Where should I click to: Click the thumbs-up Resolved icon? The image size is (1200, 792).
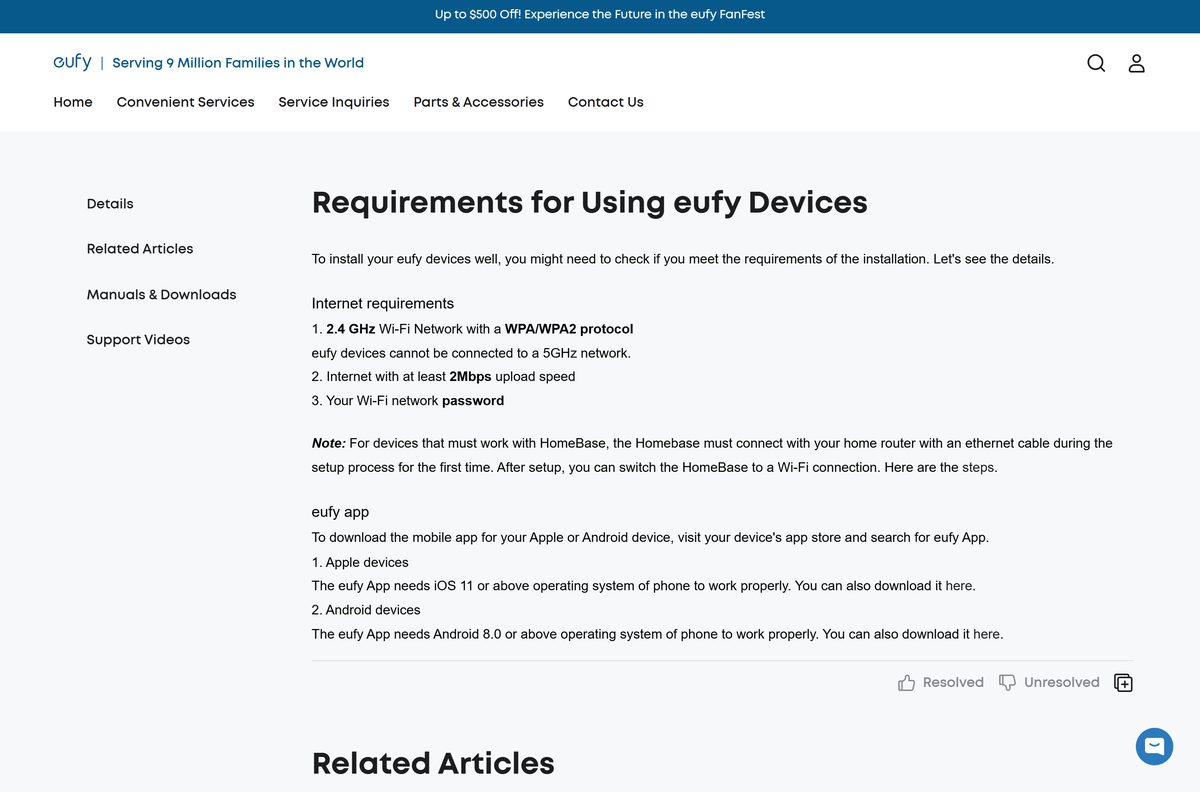click(x=906, y=682)
